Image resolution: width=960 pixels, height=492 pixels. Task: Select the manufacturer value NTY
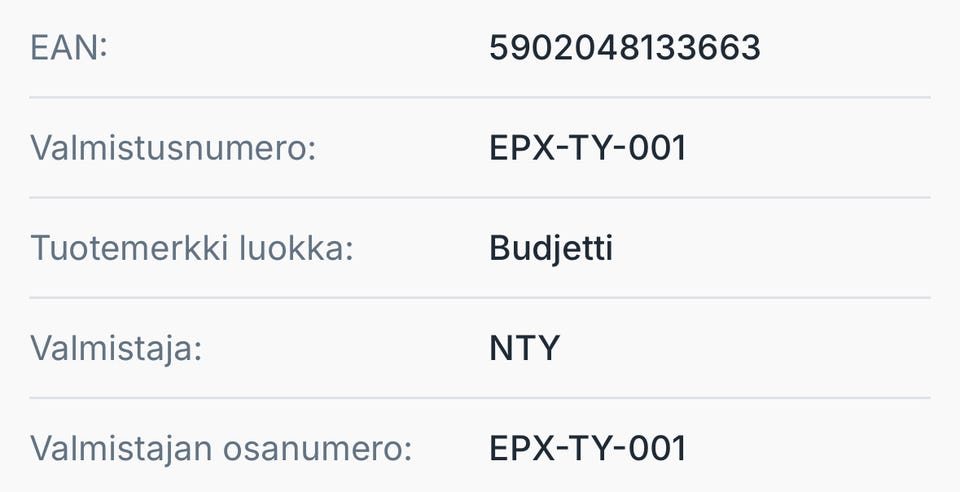click(x=525, y=348)
